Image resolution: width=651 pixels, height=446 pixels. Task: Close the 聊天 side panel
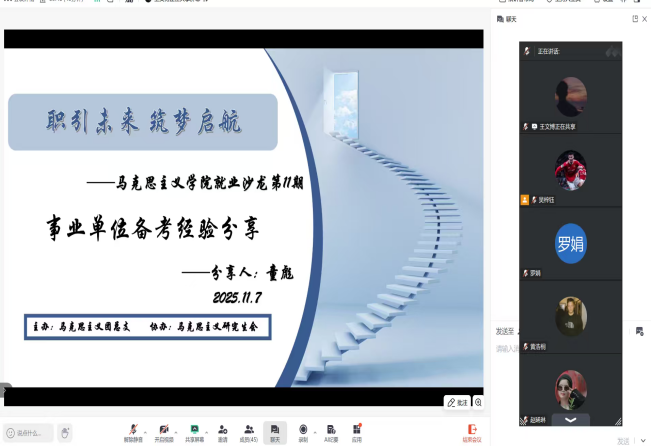pyautogui.click(x=645, y=19)
